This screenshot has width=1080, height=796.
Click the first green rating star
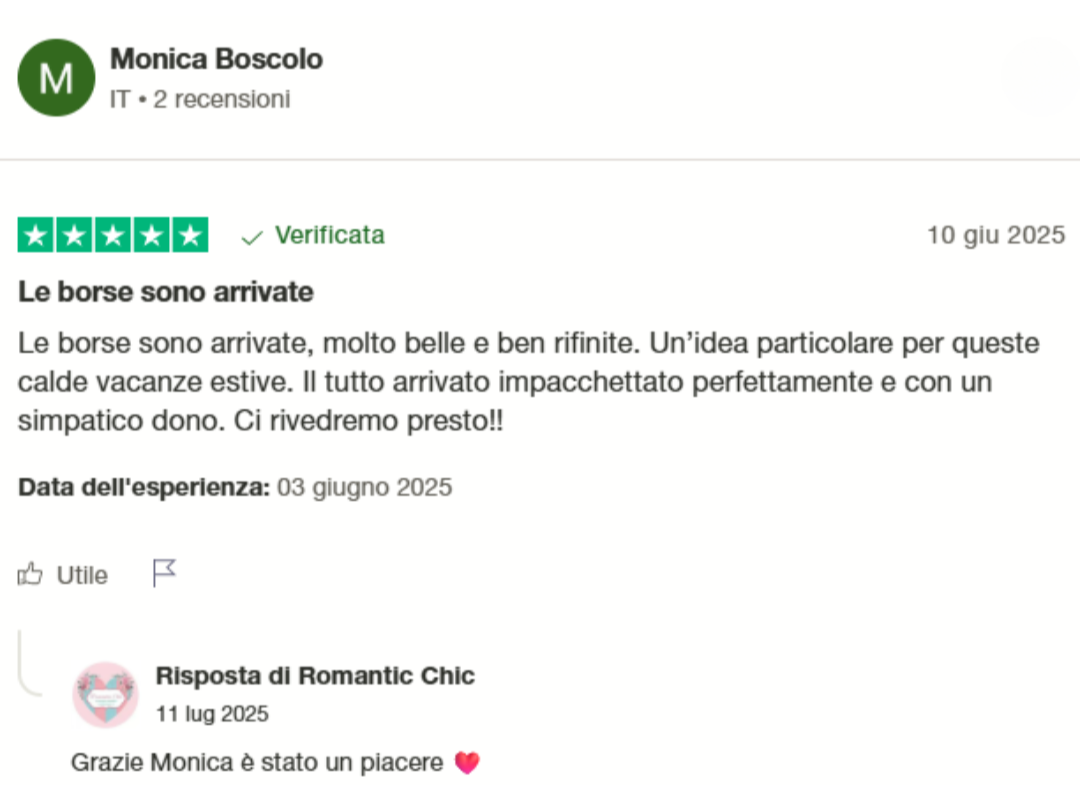click(36, 235)
